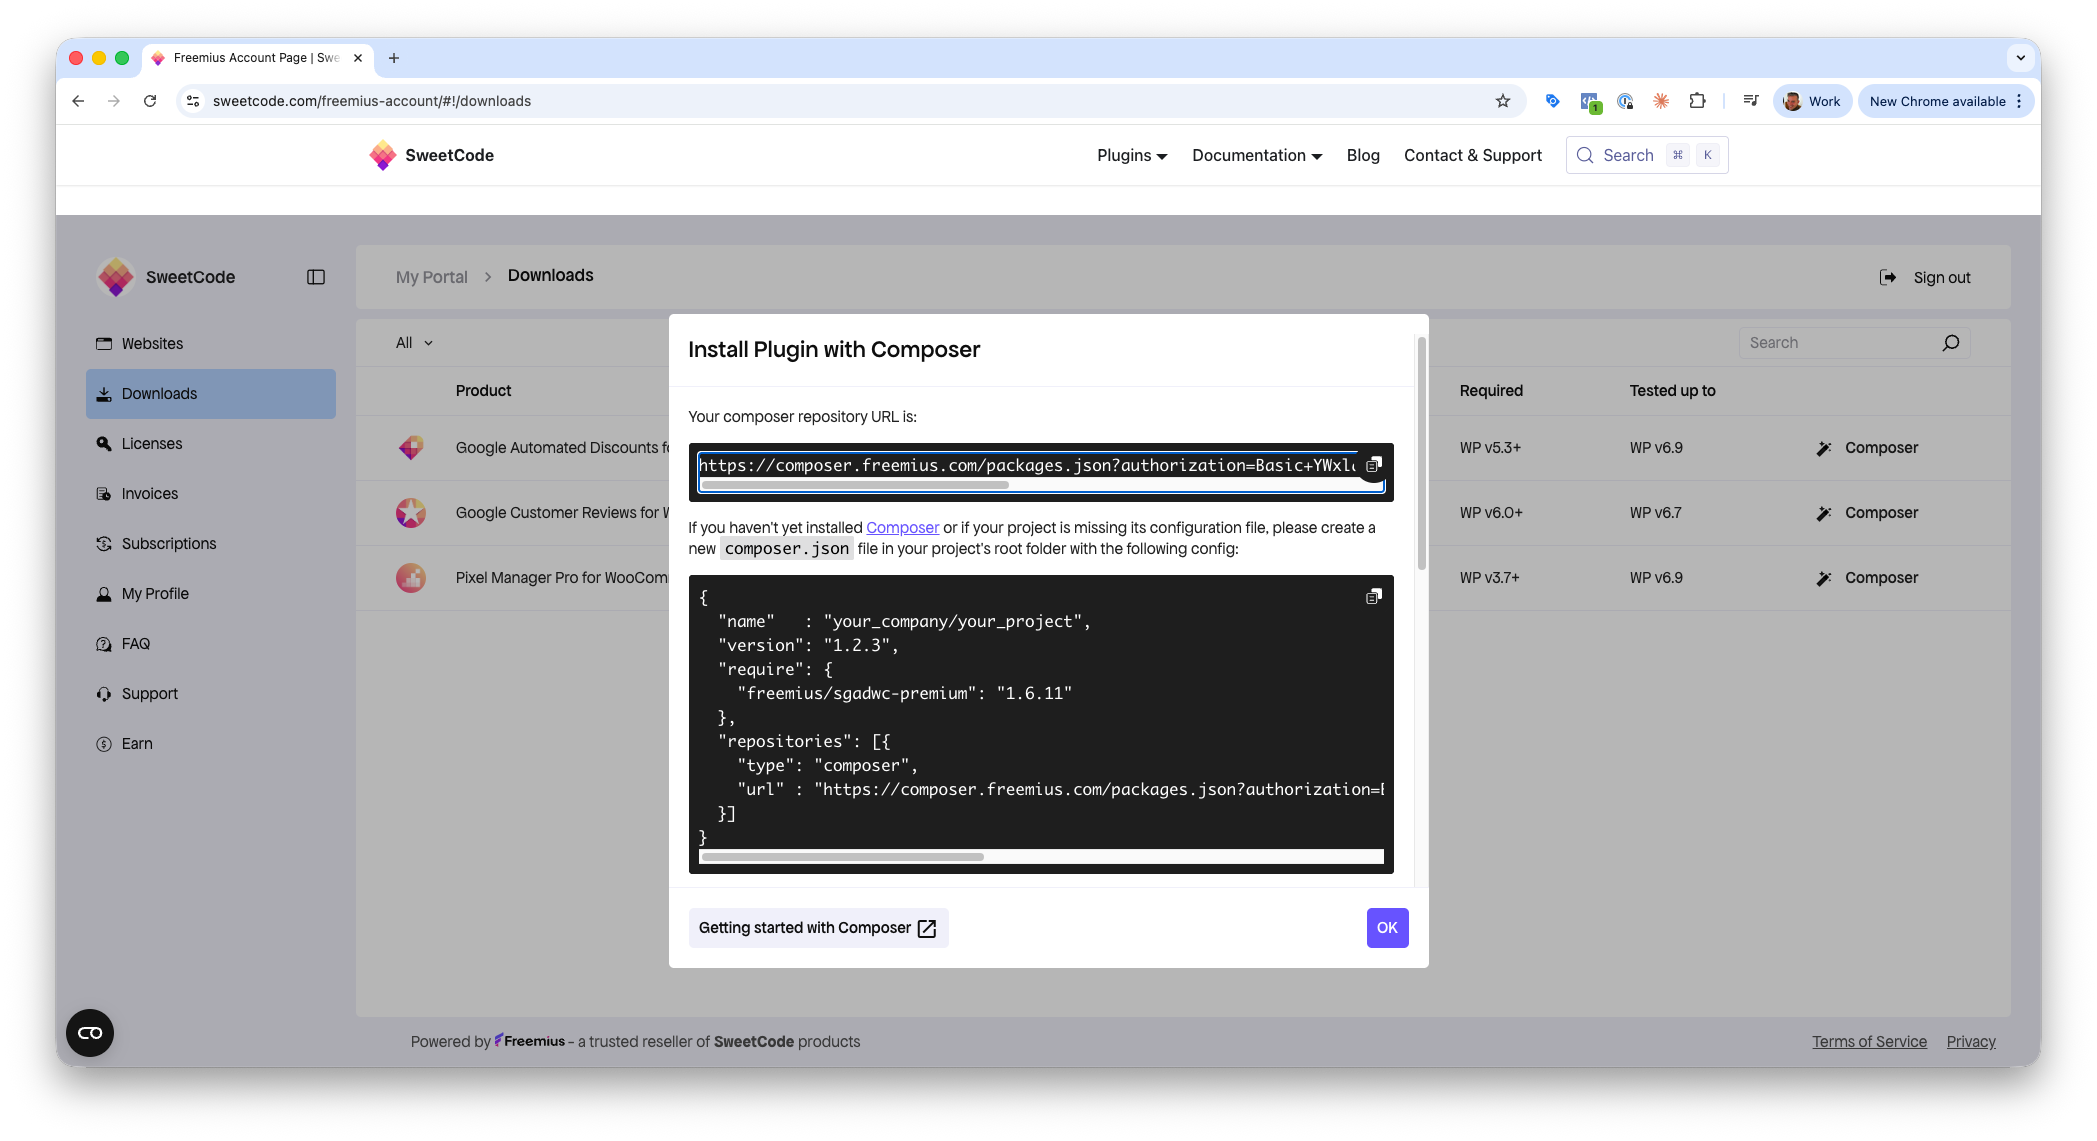Open the Earn section in the sidebar
This screenshot has width=2097, height=1141.
point(135,743)
